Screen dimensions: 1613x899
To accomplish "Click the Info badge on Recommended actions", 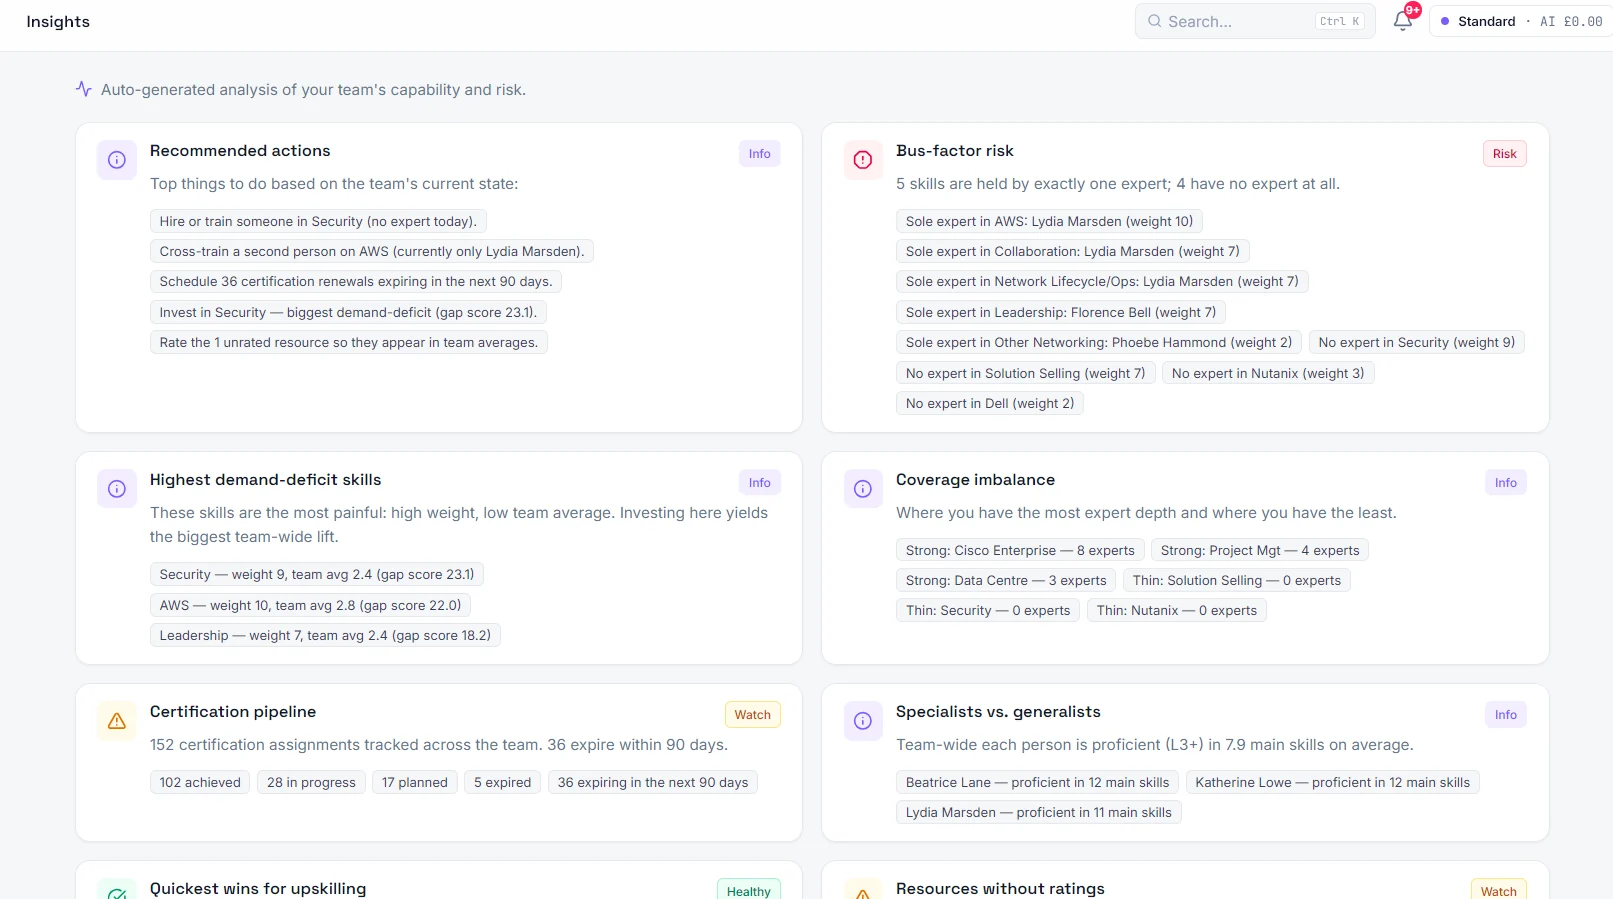I will (x=760, y=154).
